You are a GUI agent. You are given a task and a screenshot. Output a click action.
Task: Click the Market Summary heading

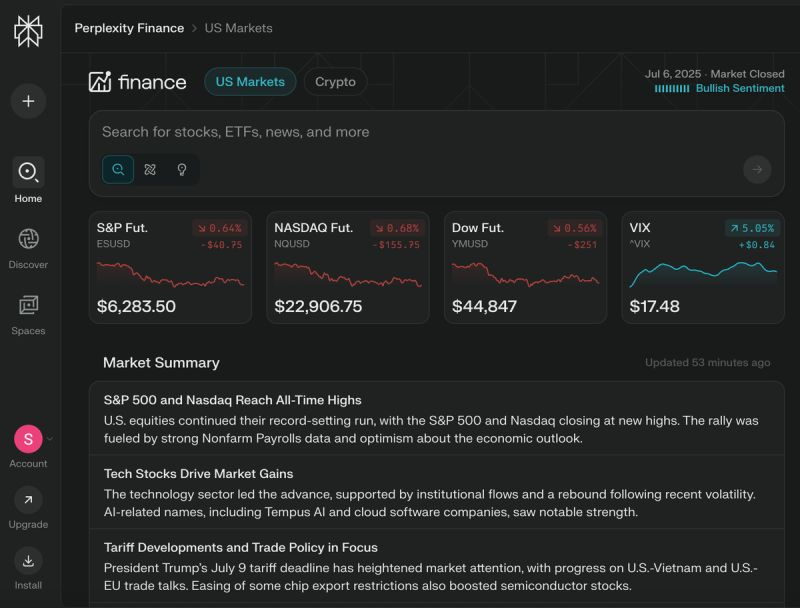click(x=161, y=363)
